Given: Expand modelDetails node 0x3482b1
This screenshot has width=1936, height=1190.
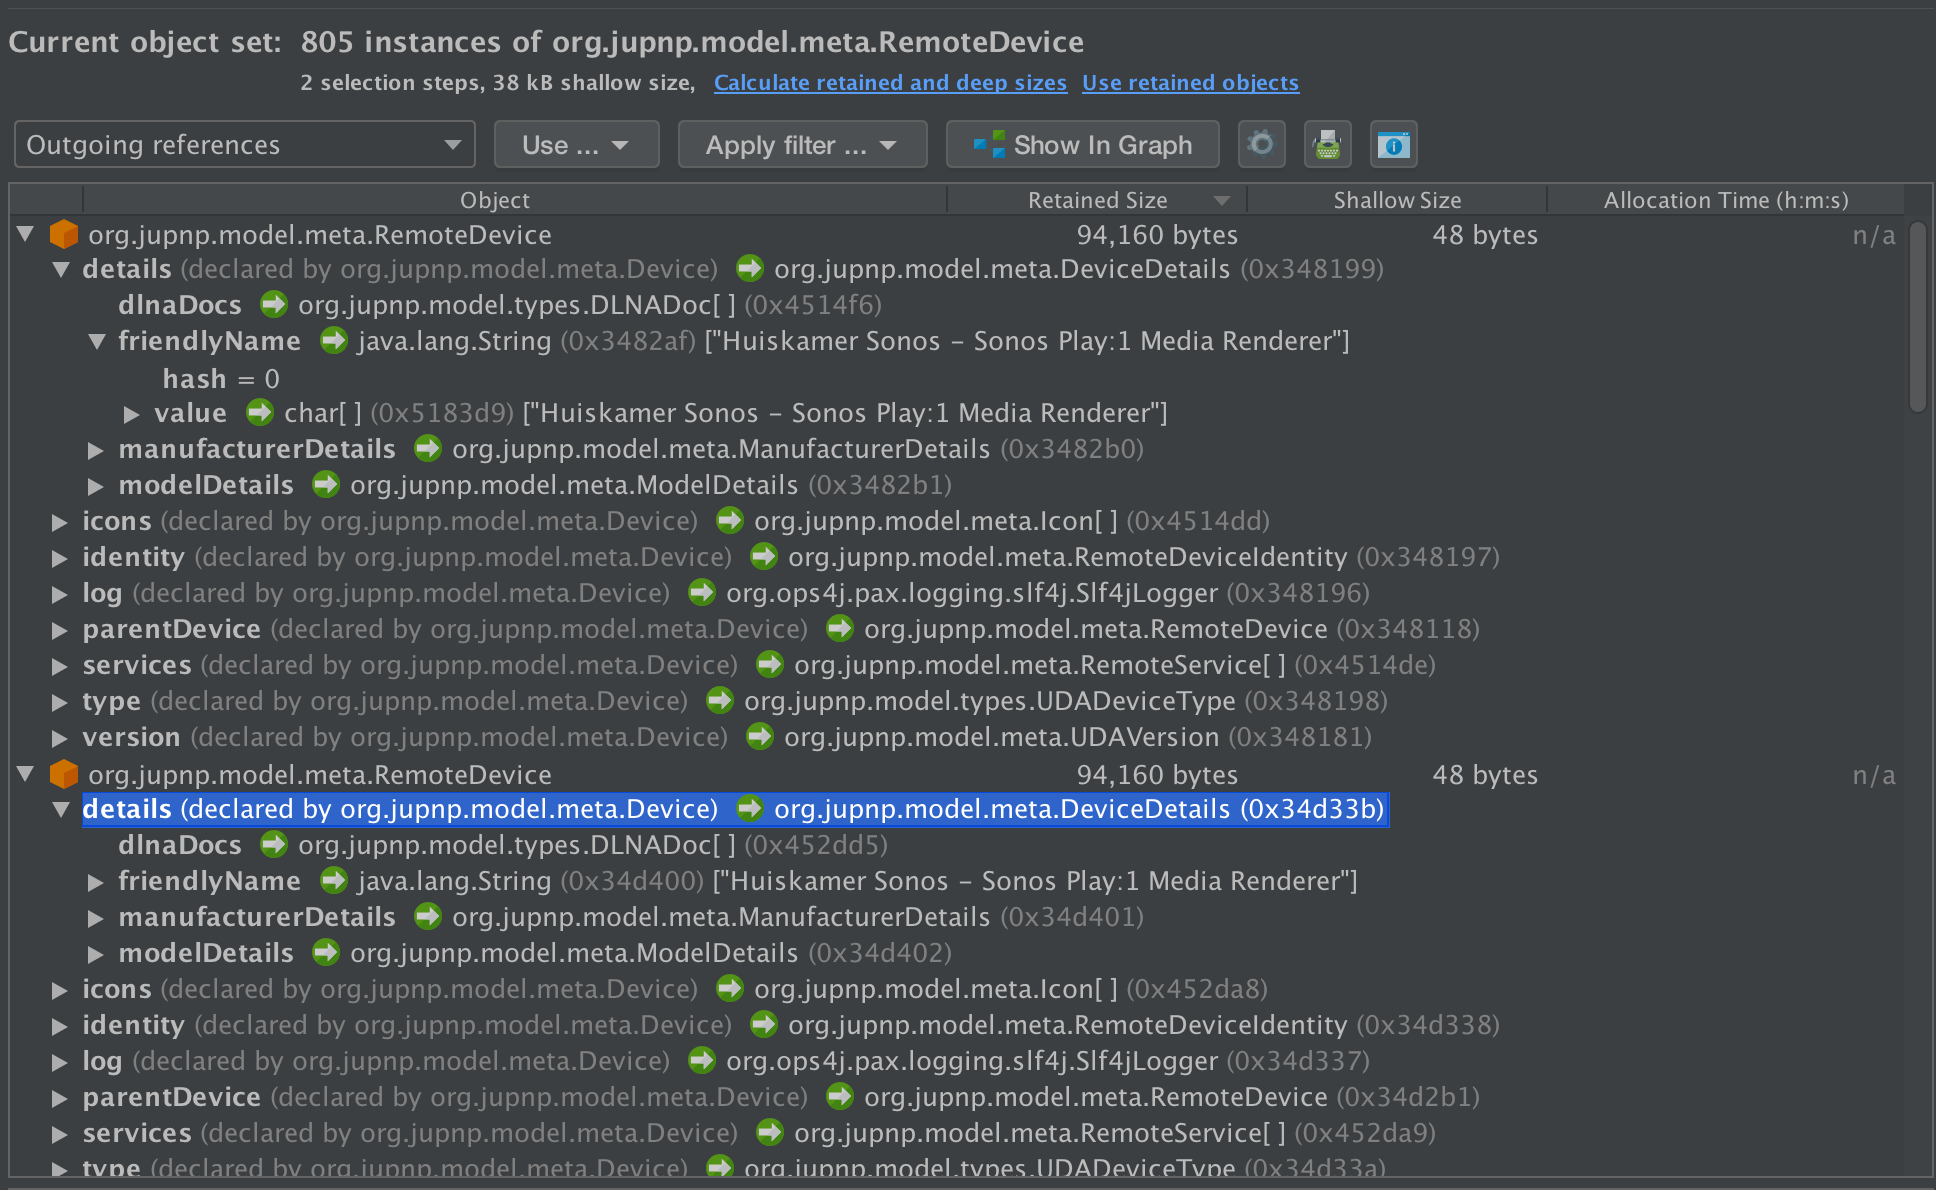Looking at the screenshot, I should [95, 486].
